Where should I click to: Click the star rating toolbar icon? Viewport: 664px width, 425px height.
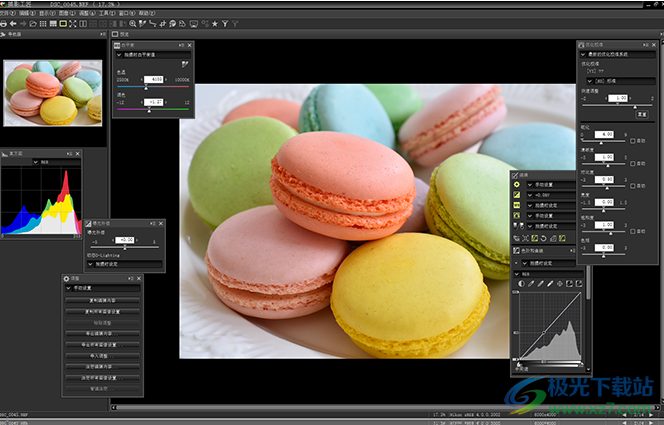point(215,24)
